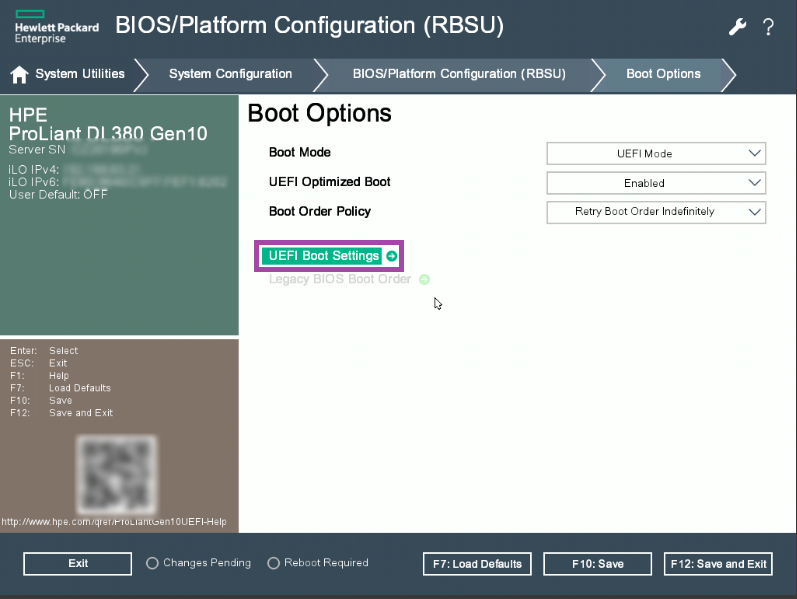Click the arrow icon next to UEFI Boot Settings
797x599 pixels.
tap(391, 256)
